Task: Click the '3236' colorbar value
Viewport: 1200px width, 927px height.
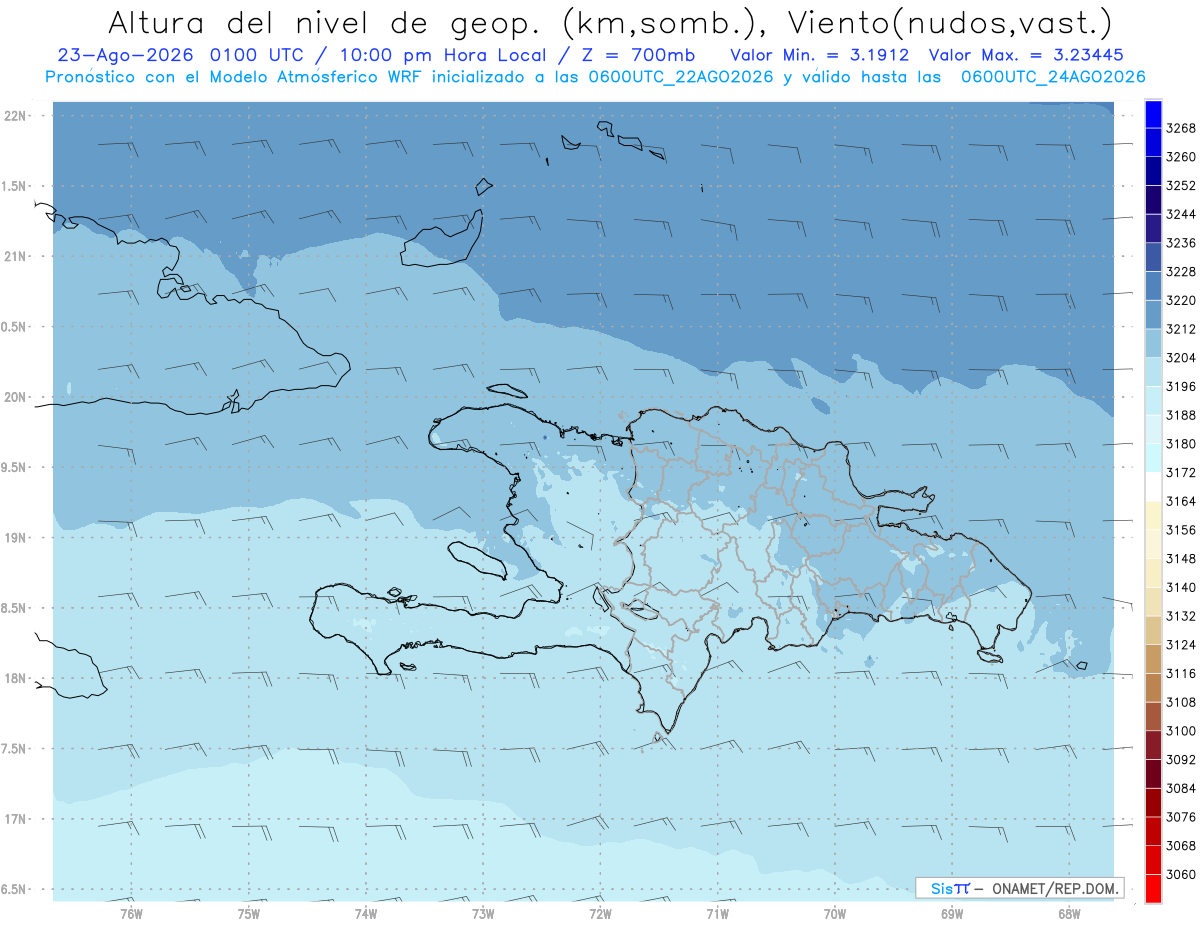Action: pyautogui.click(x=1181, y=243)
